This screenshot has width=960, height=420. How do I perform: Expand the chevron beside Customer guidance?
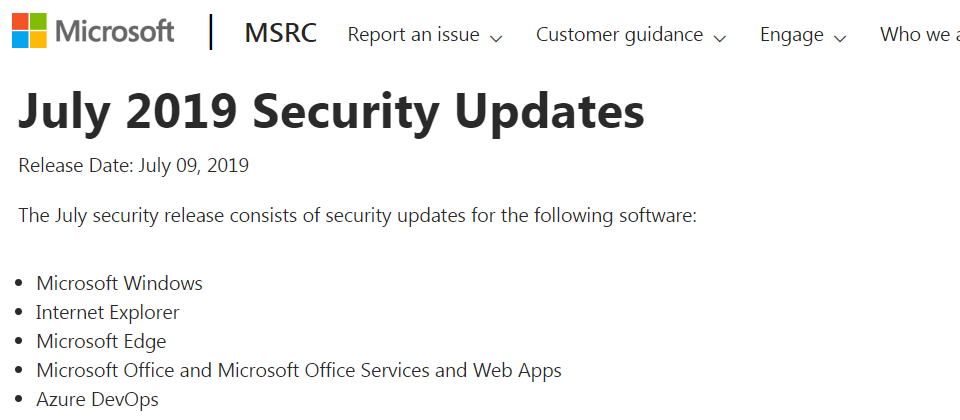click(x=720, y=38)
